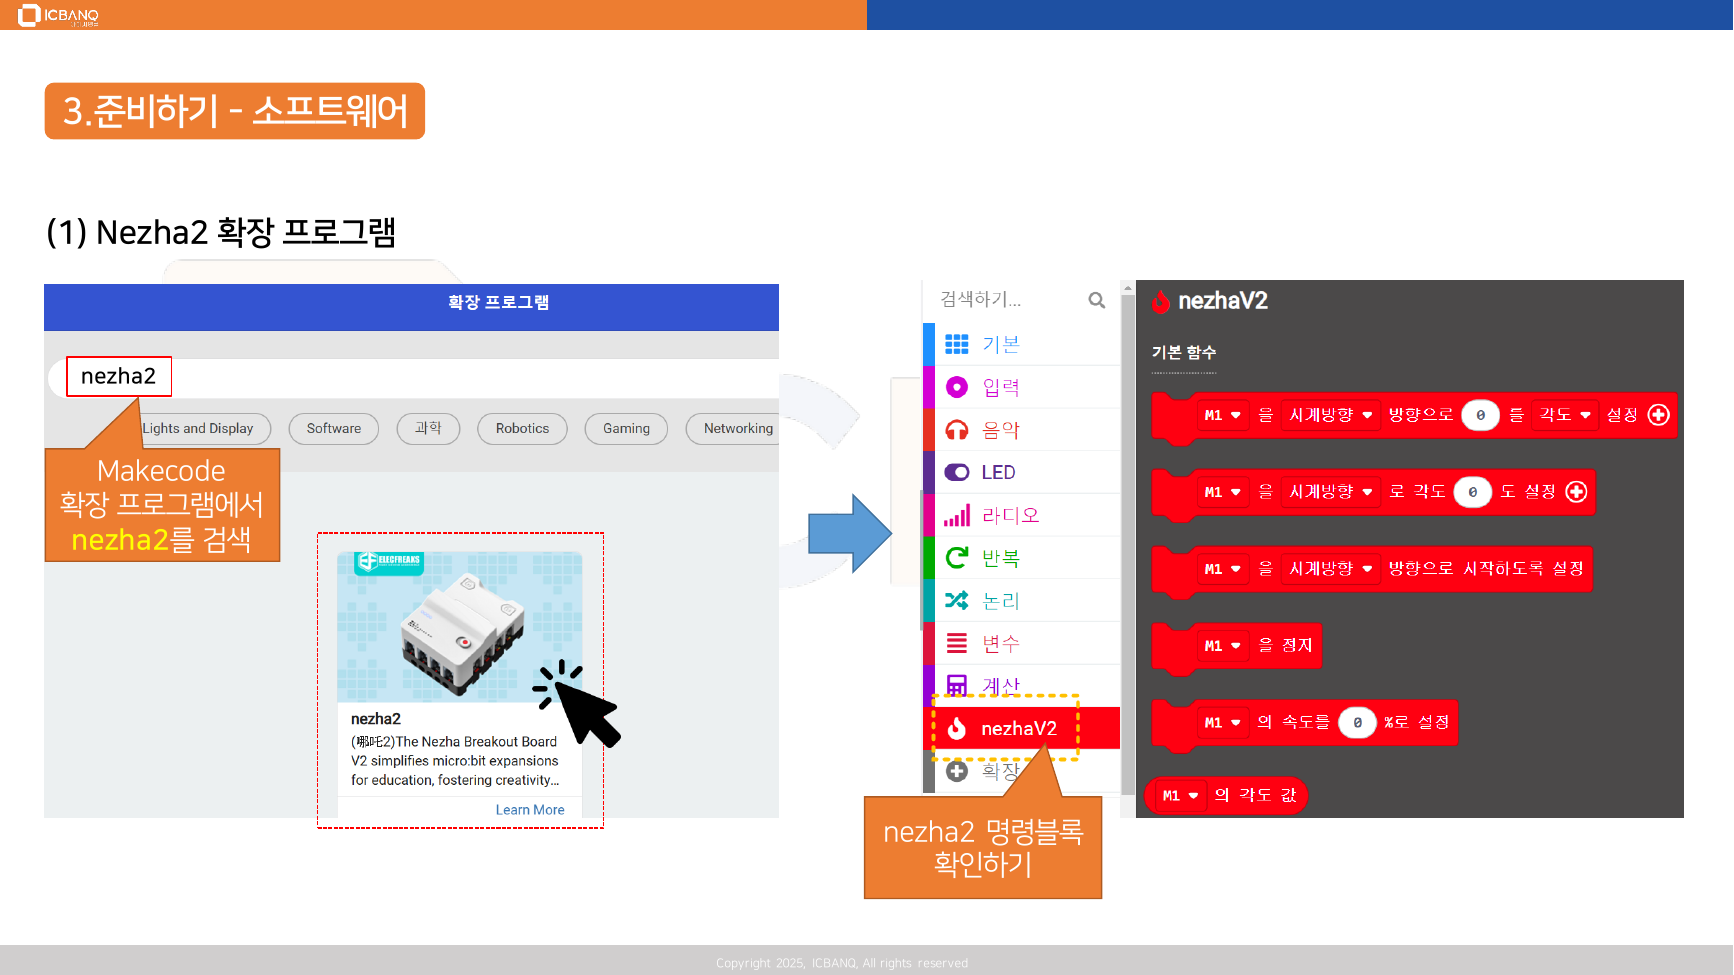
Task: Open M1 dropdown on 방향으로 각도 설정 block
Action: (1222, 415)
